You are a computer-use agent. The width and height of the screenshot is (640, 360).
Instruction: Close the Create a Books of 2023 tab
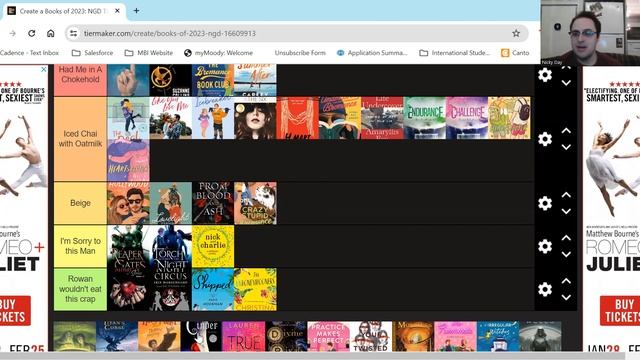tap(117, 11)
